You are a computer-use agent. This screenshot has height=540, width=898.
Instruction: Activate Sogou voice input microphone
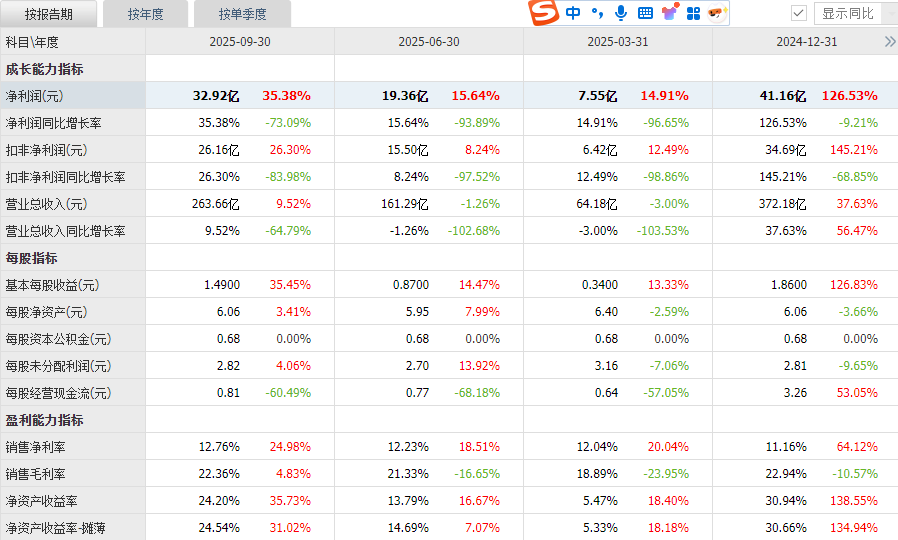click(x=621, y=13)
